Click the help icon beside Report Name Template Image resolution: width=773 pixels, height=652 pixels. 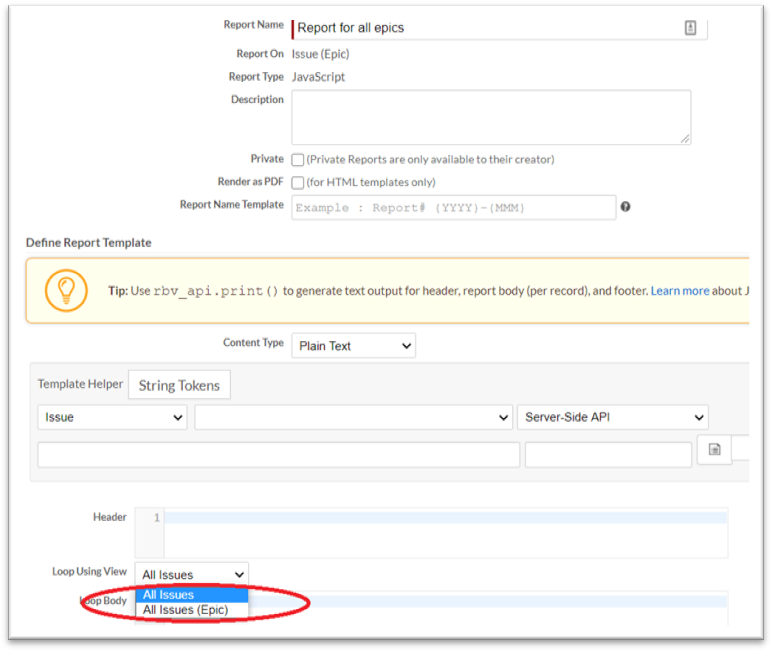(x=626, y=207)
